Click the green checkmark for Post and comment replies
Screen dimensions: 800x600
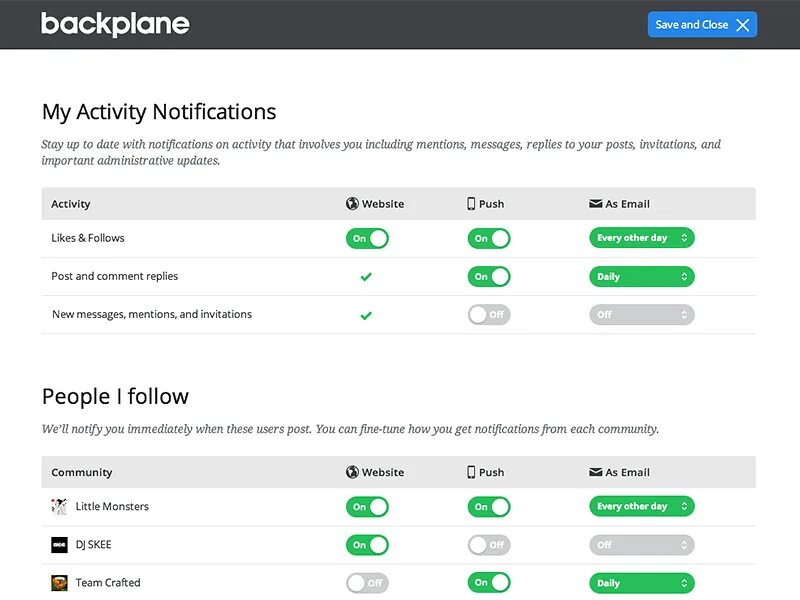[366, 277]
